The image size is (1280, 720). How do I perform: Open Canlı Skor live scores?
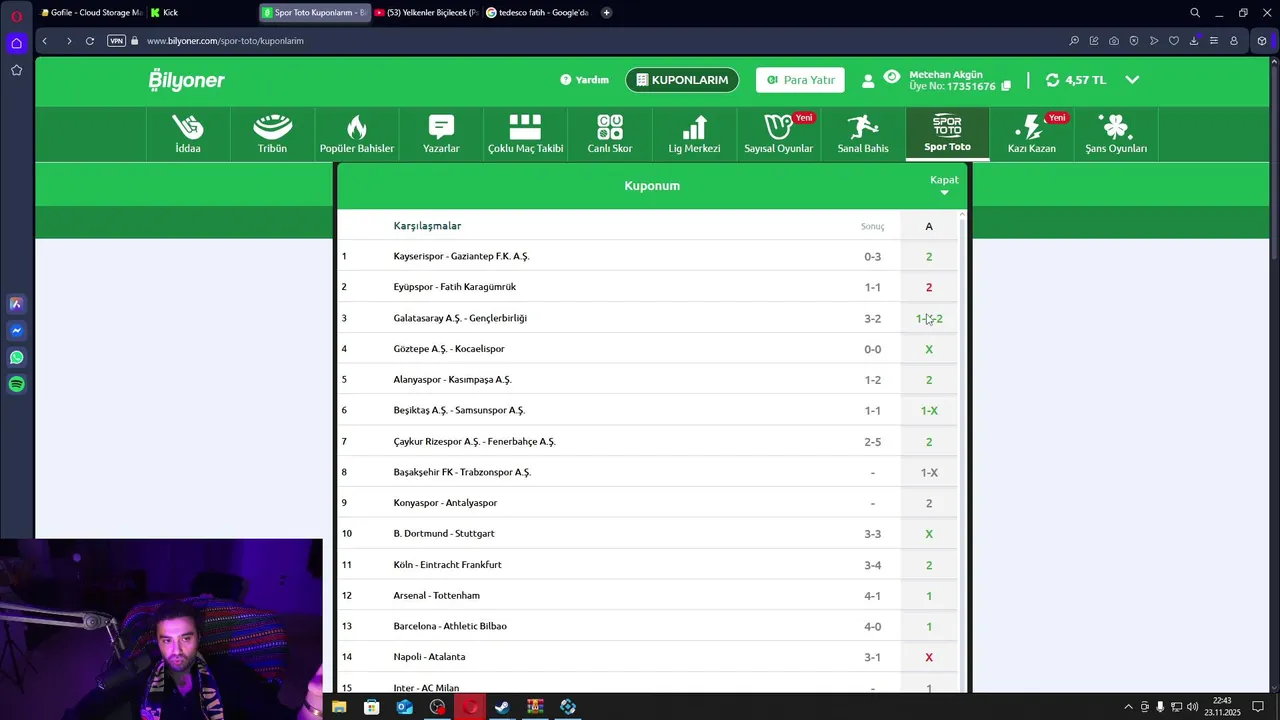[x=610, y=134]
